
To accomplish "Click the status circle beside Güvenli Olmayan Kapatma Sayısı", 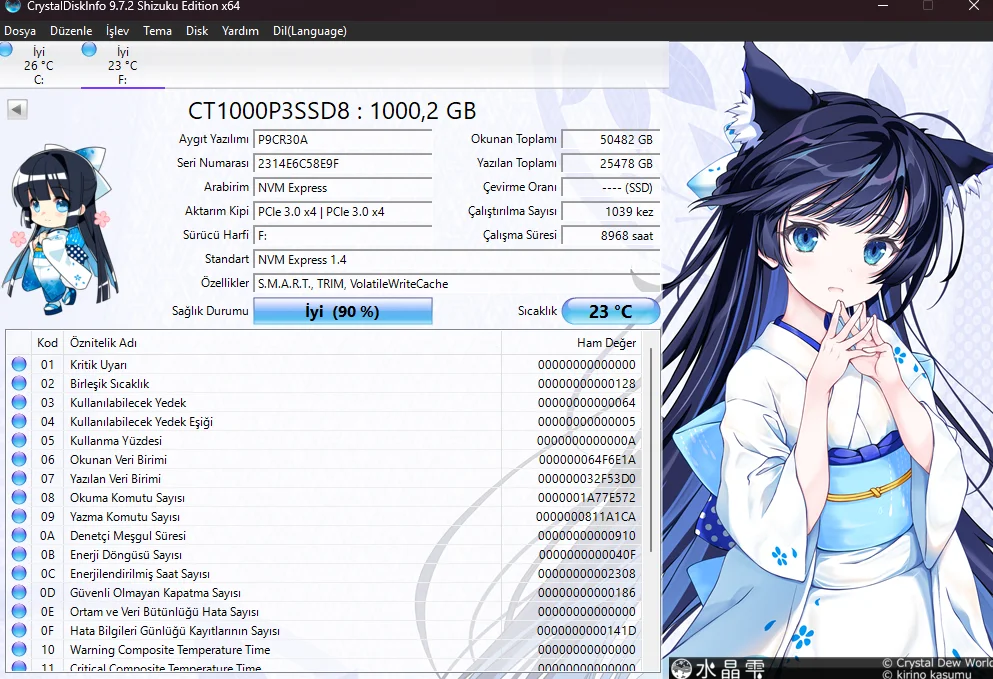I will [x=19, y=592].
